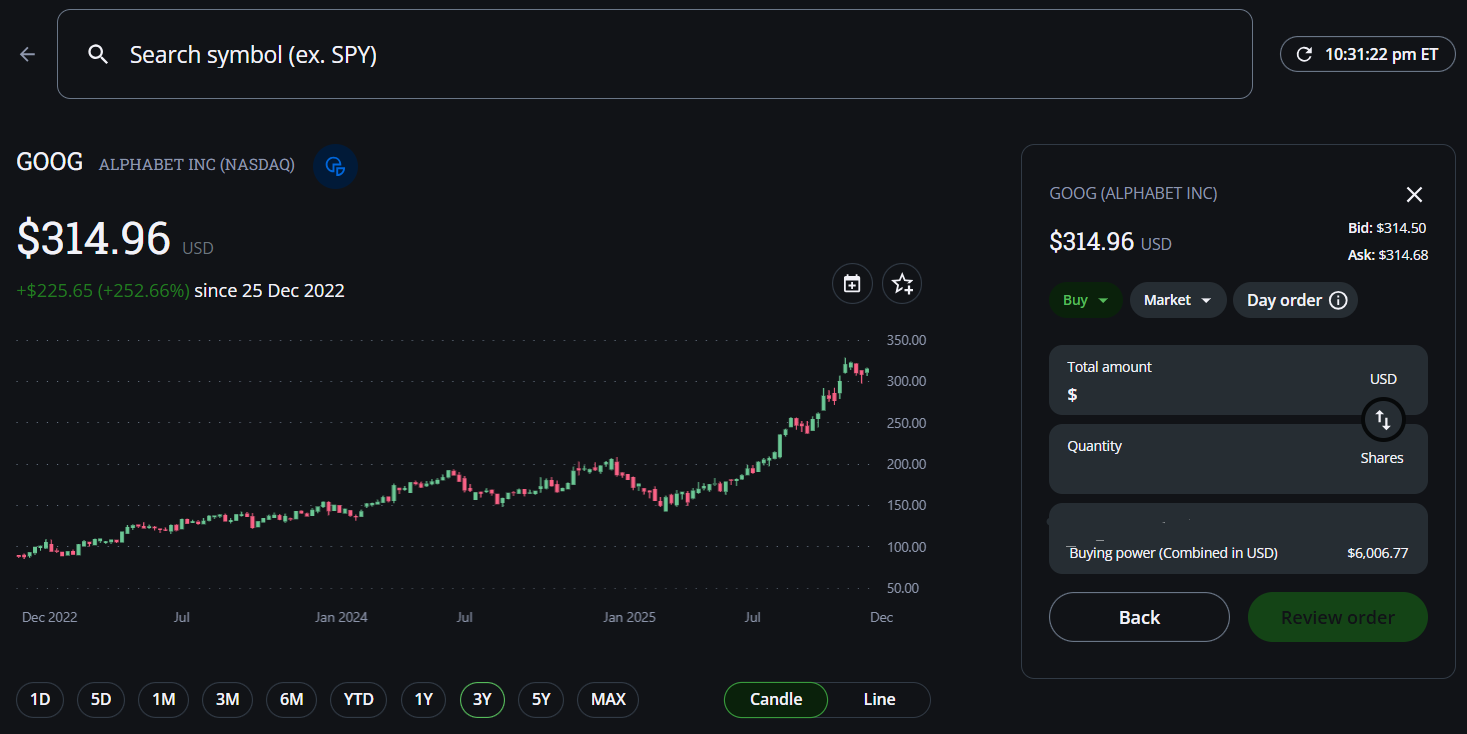The image size is (1467, 734).
Task: Open the calendar events icon above the chart
Action: pos(852,284)
